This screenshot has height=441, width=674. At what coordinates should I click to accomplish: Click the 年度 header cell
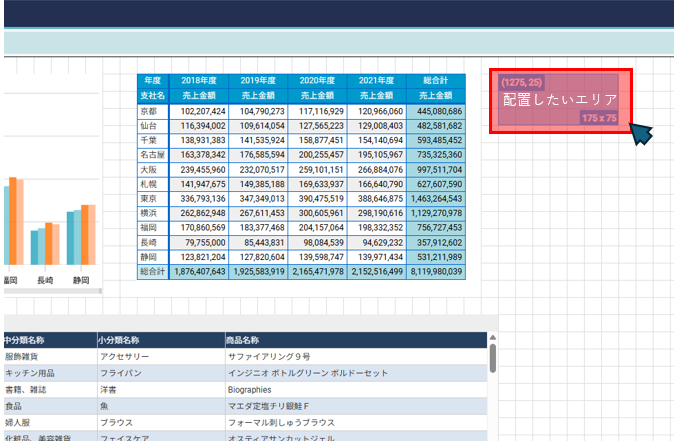(x=152, y=80)
